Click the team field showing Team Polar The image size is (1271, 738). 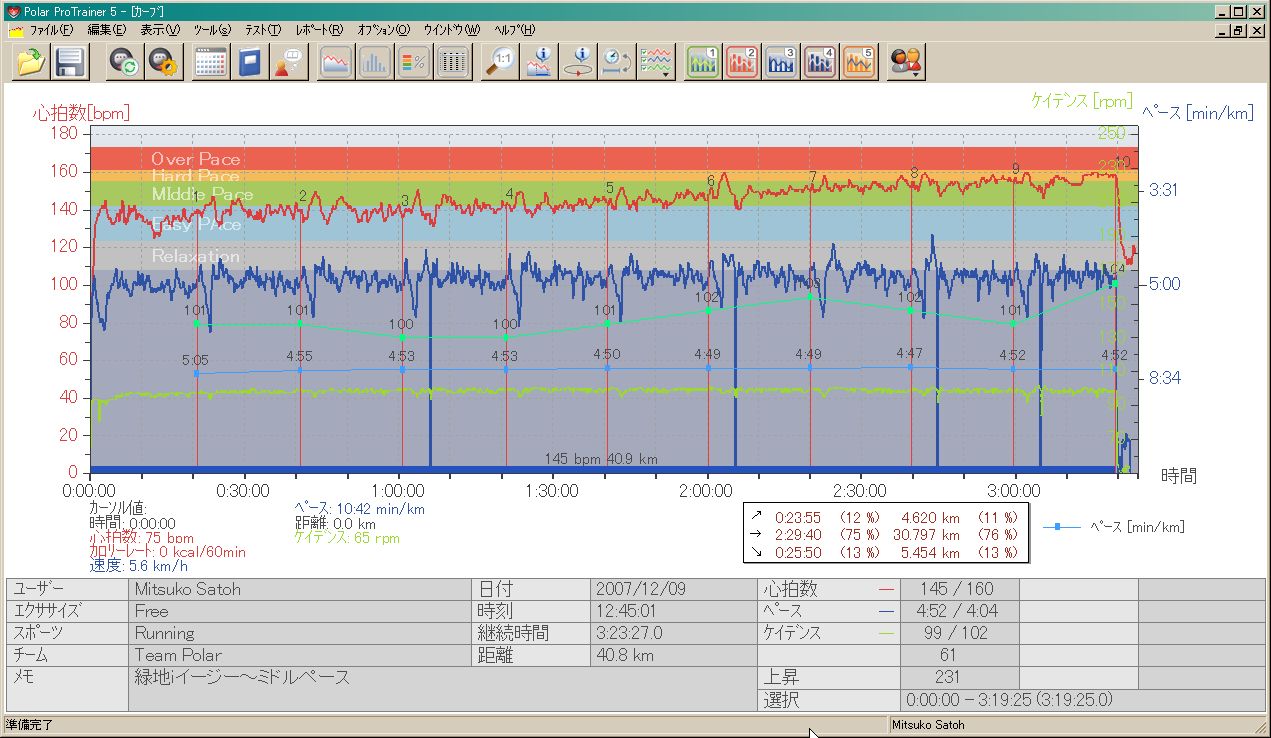[299, 655]
